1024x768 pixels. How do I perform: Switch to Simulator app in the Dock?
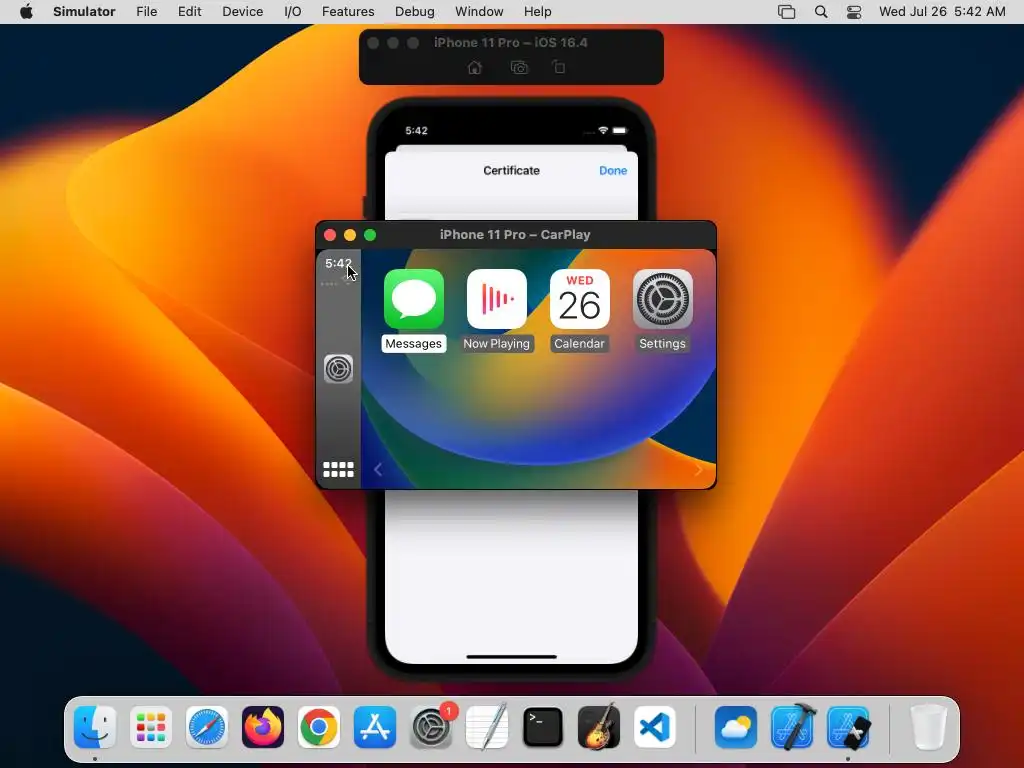click(848, 727)
